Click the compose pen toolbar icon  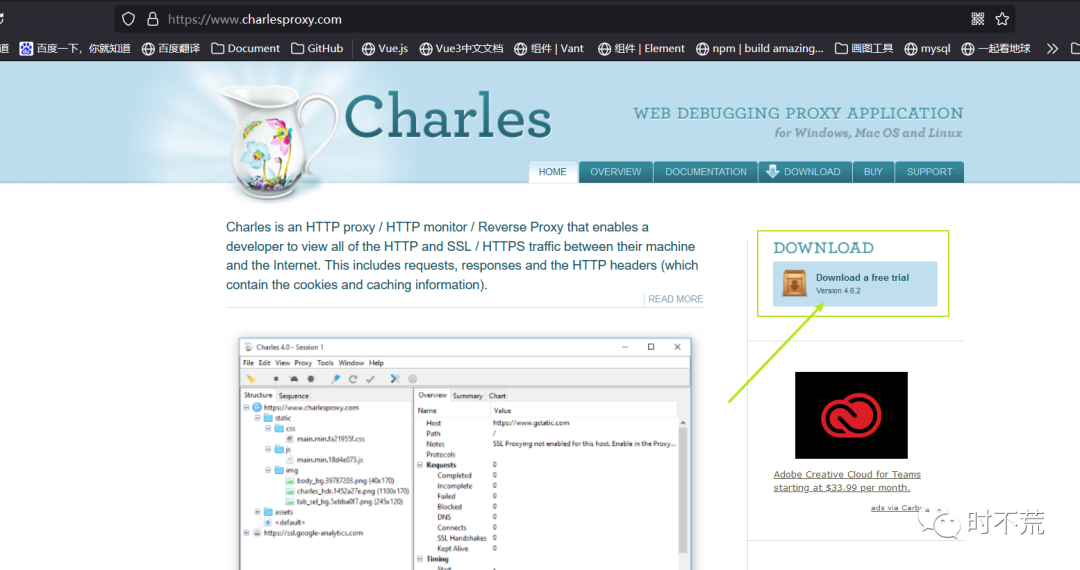[336, 379]
